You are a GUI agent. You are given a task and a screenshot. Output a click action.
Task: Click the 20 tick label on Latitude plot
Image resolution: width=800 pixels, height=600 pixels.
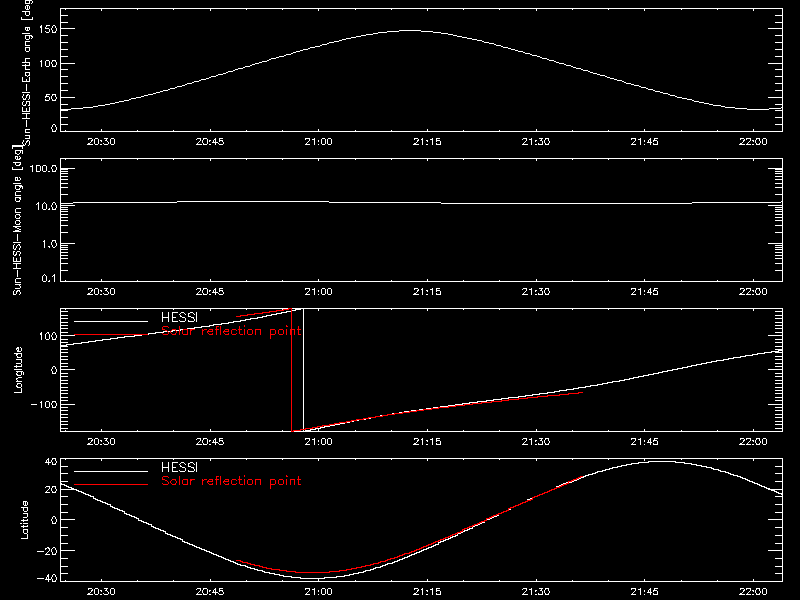(51, 489)
